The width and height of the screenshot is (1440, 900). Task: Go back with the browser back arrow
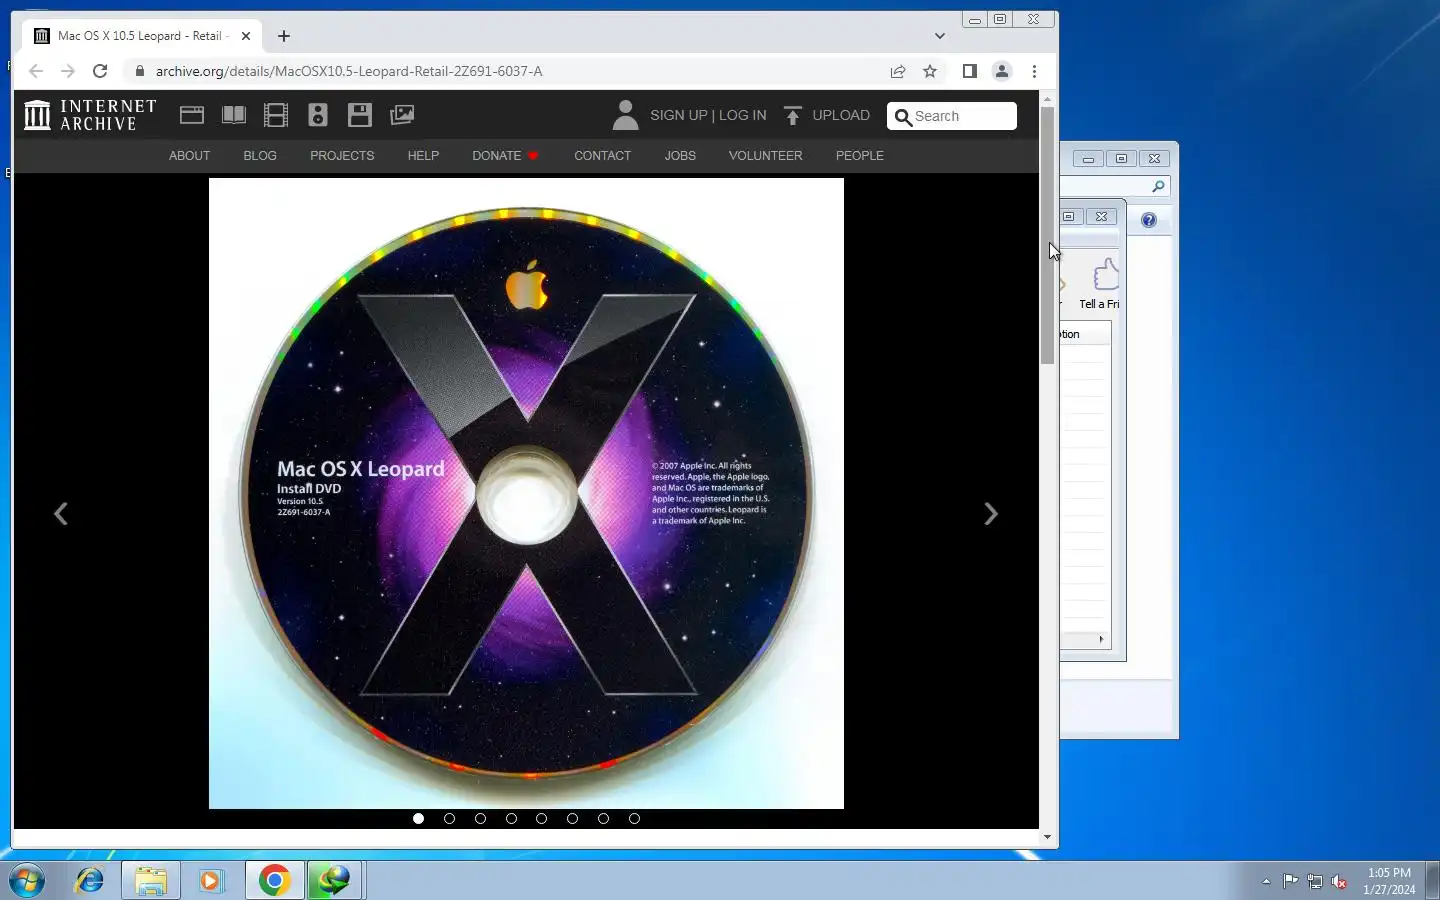tap(36, 71)
